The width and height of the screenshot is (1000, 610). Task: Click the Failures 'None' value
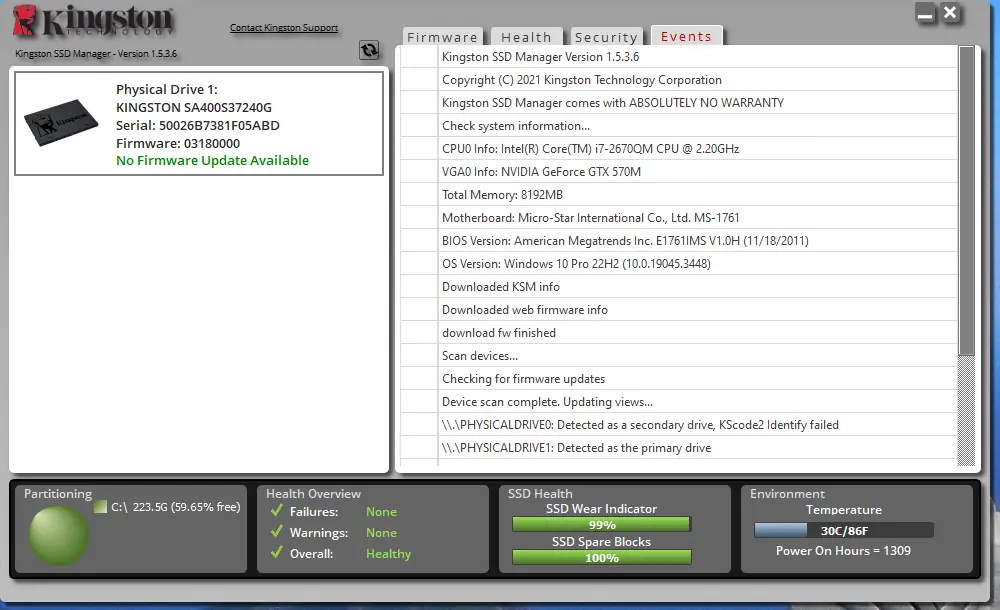[381, 512]
